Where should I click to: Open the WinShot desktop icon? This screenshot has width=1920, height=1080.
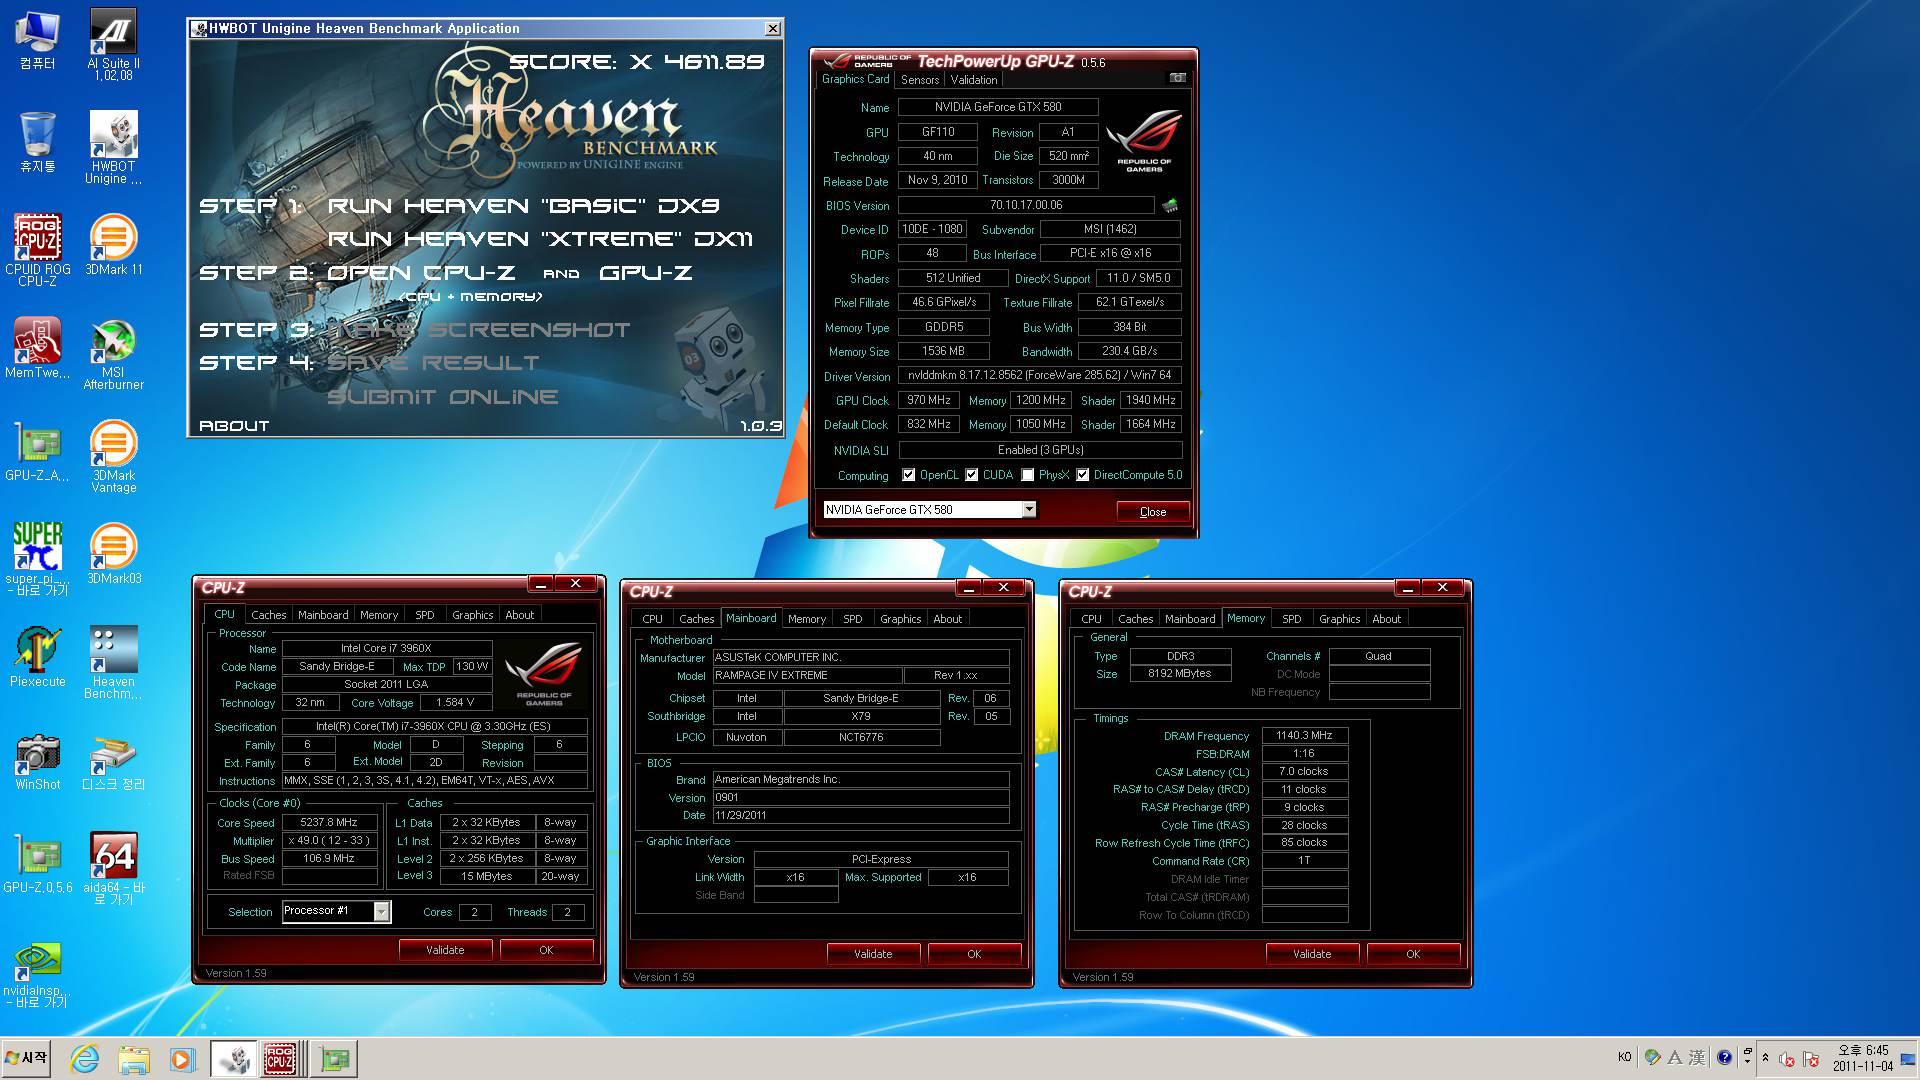pyautogui.click(x=37, y=760)
